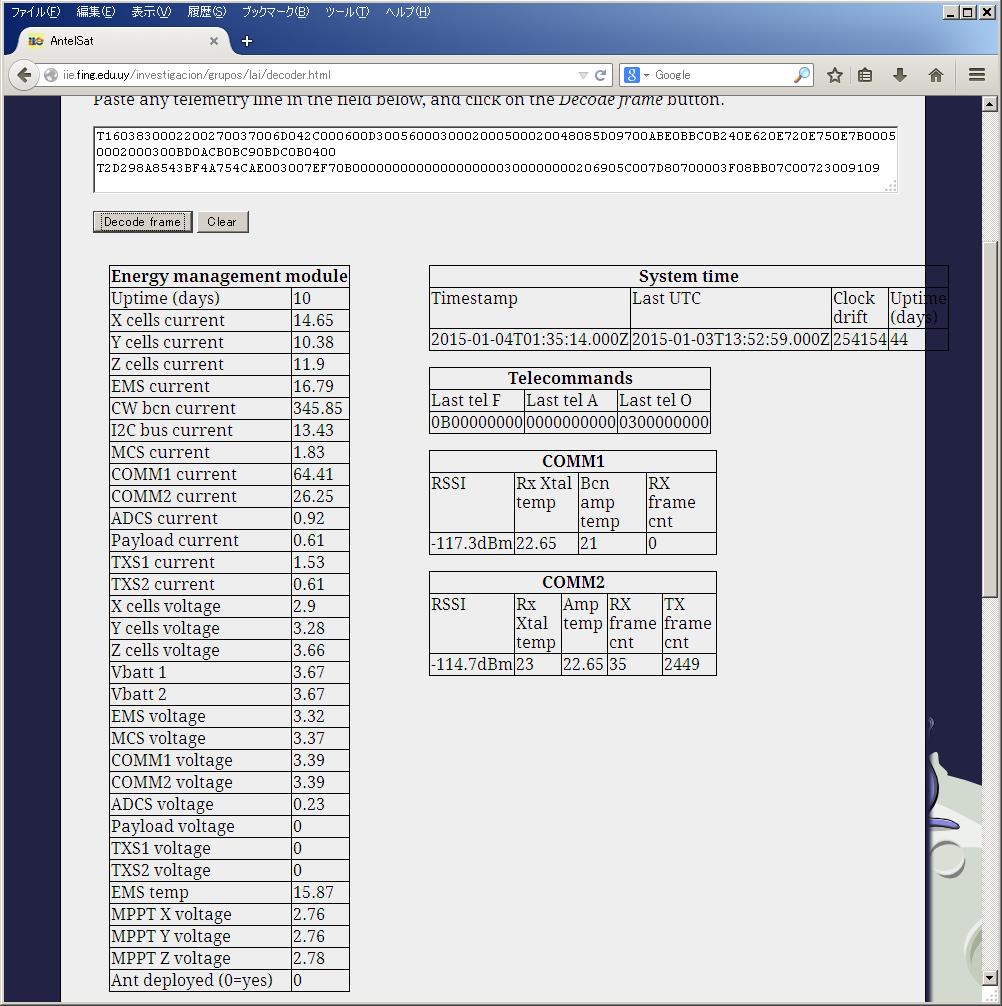Select the Last tel F value 0B00000000
This screenshot has height=1006, width=1002.
tap(477, 422)
